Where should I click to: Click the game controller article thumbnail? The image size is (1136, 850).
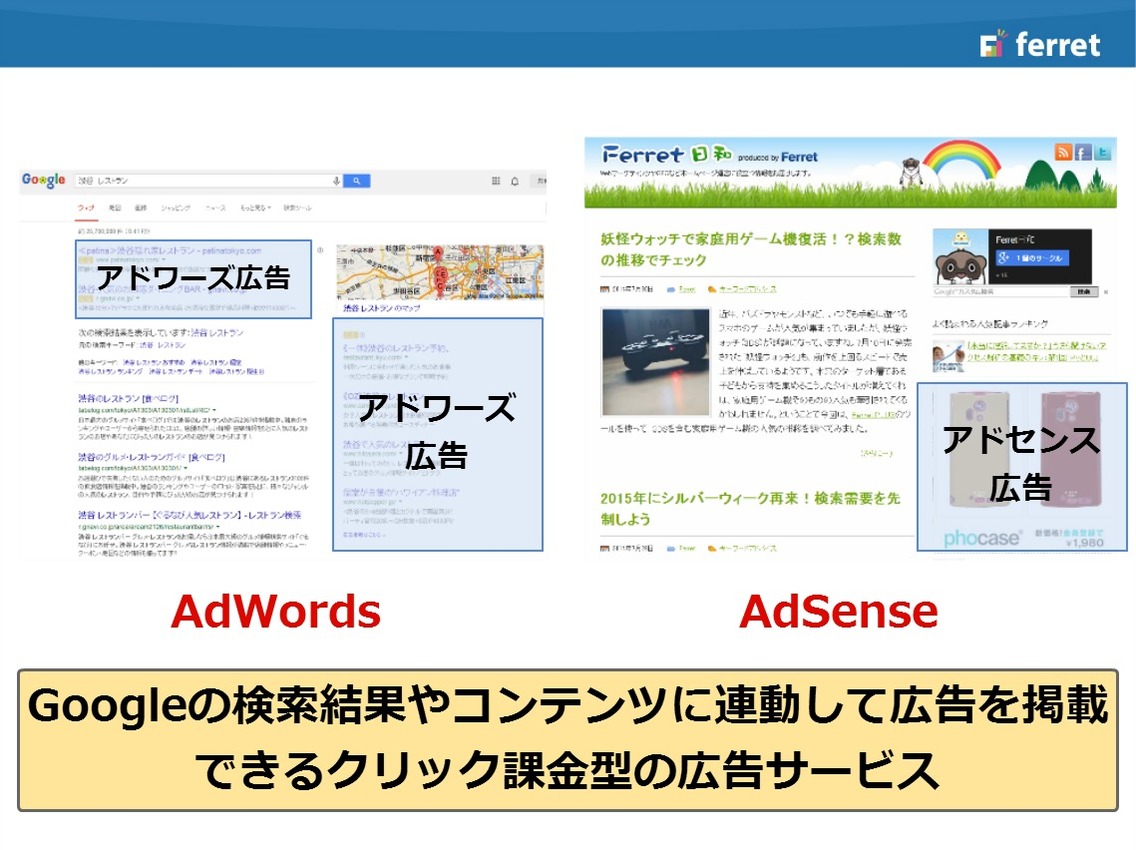[656, 362]
